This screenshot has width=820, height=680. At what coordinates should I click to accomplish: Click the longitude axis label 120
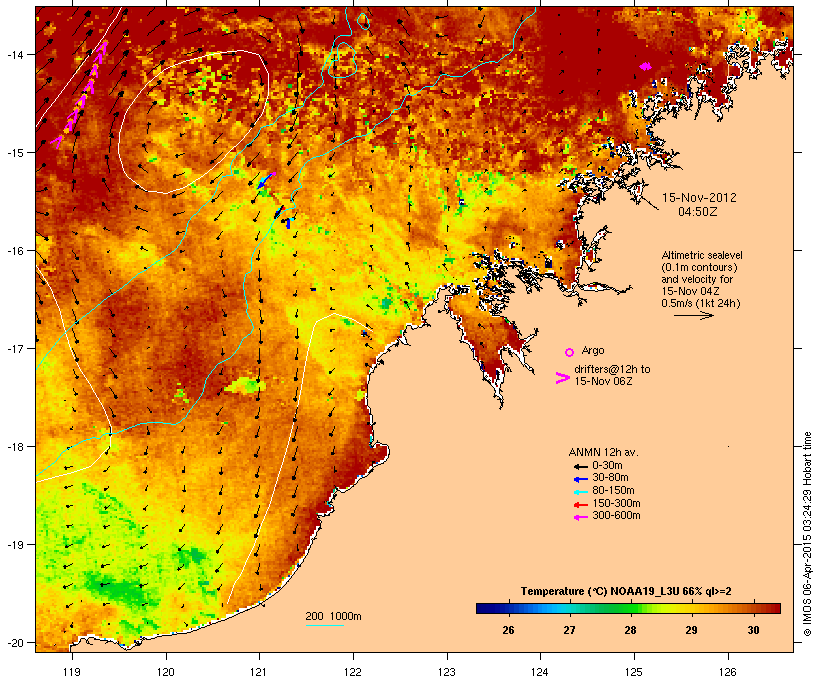click(x=166, y=672)
